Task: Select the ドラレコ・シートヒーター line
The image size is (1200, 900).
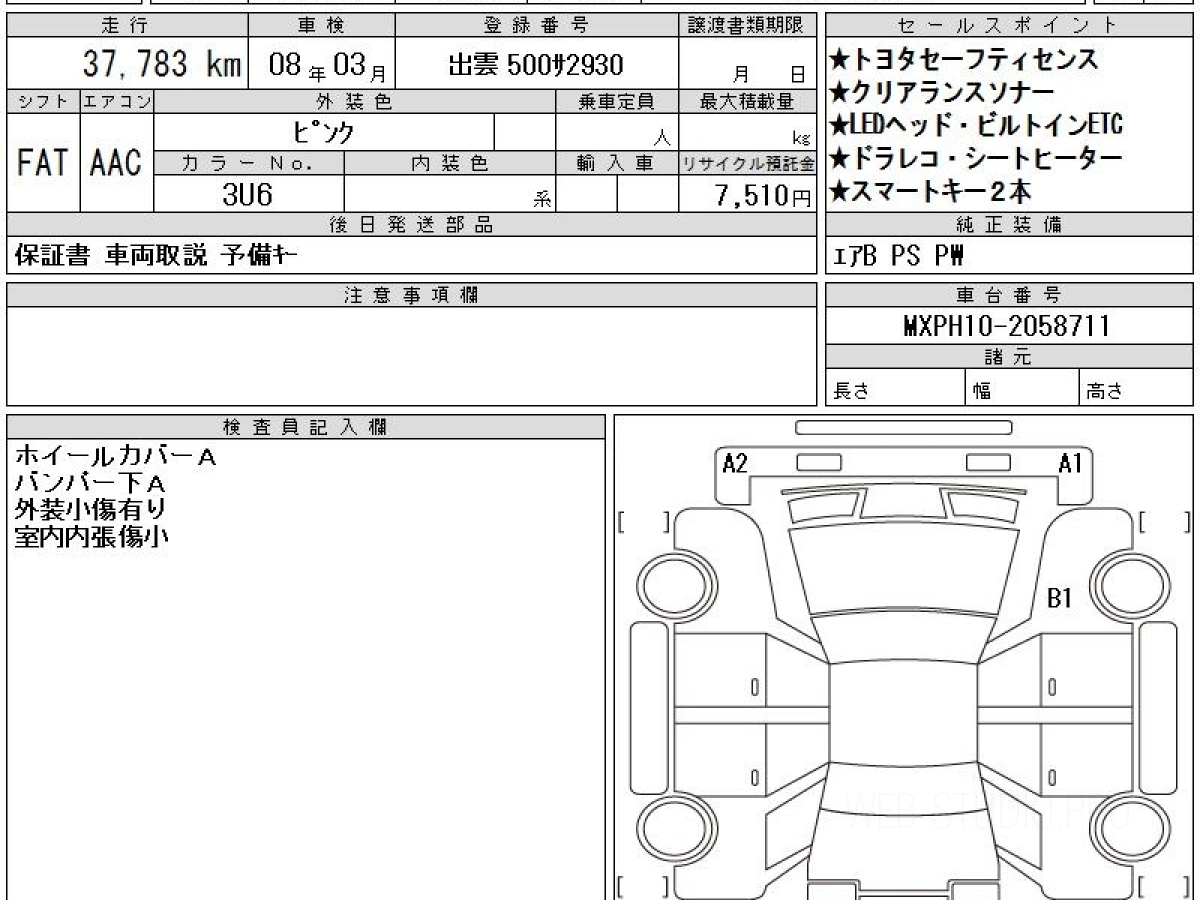Action: [x=976, y=158]
